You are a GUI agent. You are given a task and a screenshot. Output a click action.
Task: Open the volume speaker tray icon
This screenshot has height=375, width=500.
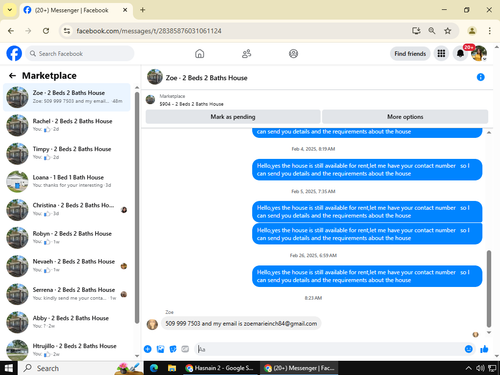coord(480,368)
